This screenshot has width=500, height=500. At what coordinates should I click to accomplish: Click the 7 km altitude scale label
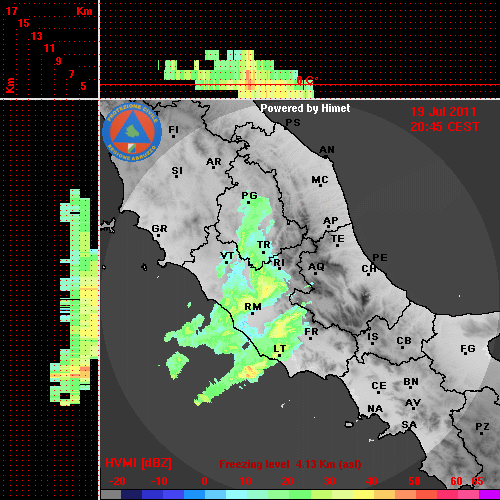click(71, 74)
